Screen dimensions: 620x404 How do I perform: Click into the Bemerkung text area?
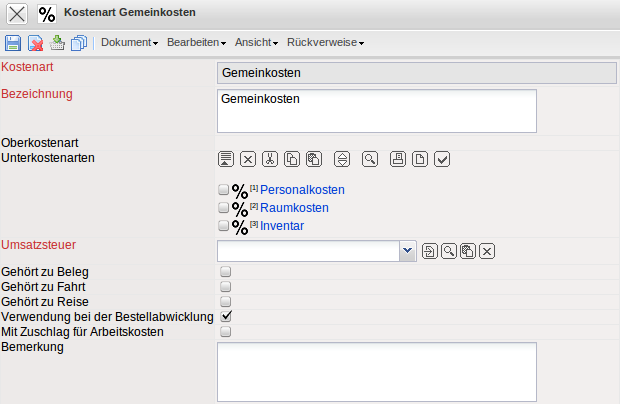click(376, 370)
